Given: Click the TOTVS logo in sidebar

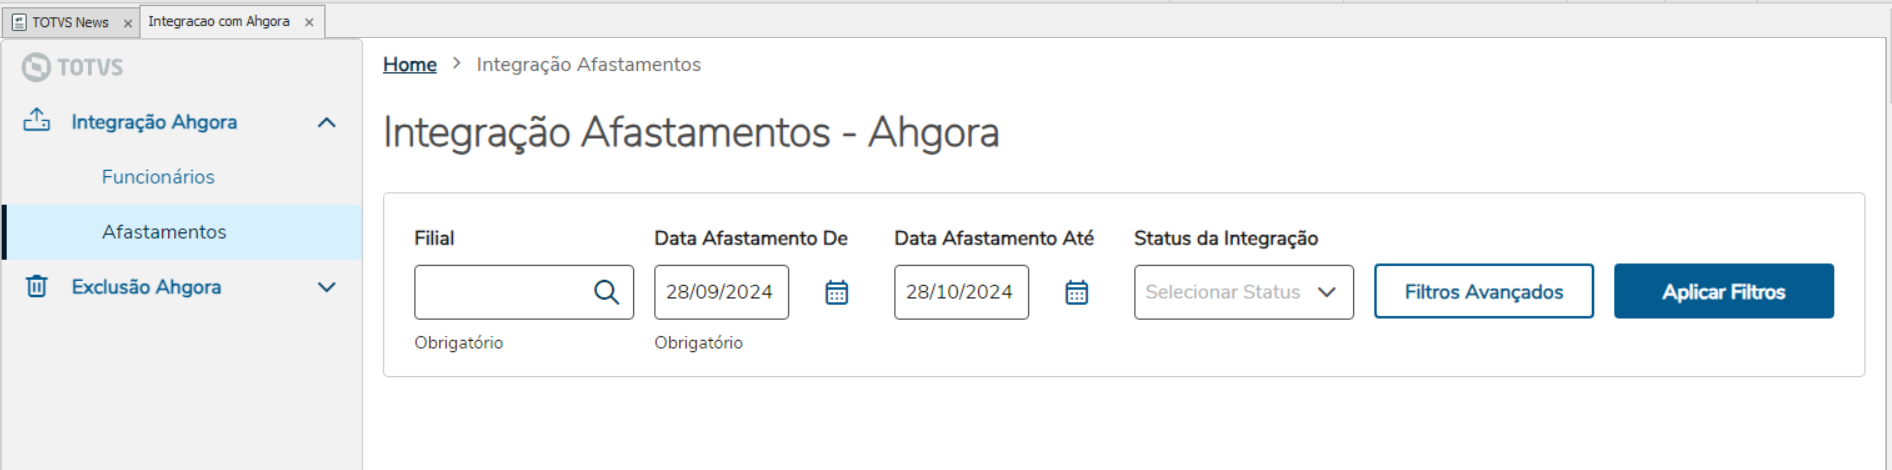Looking at the screenshot, I should point(72,67).
